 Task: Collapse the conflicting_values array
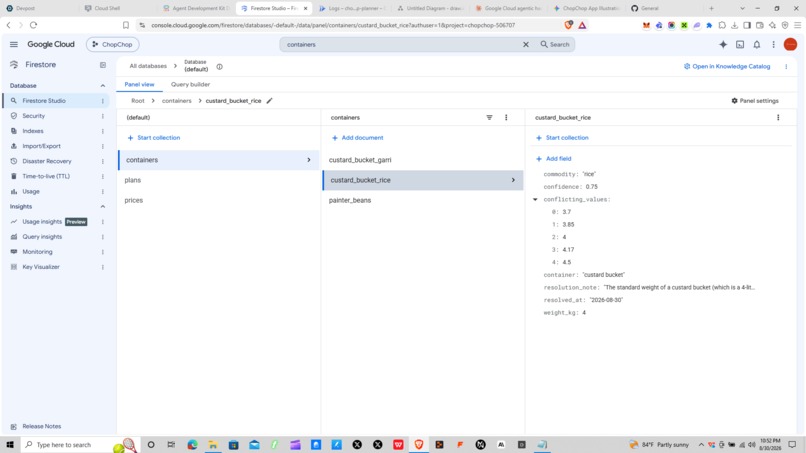[535, 200]
